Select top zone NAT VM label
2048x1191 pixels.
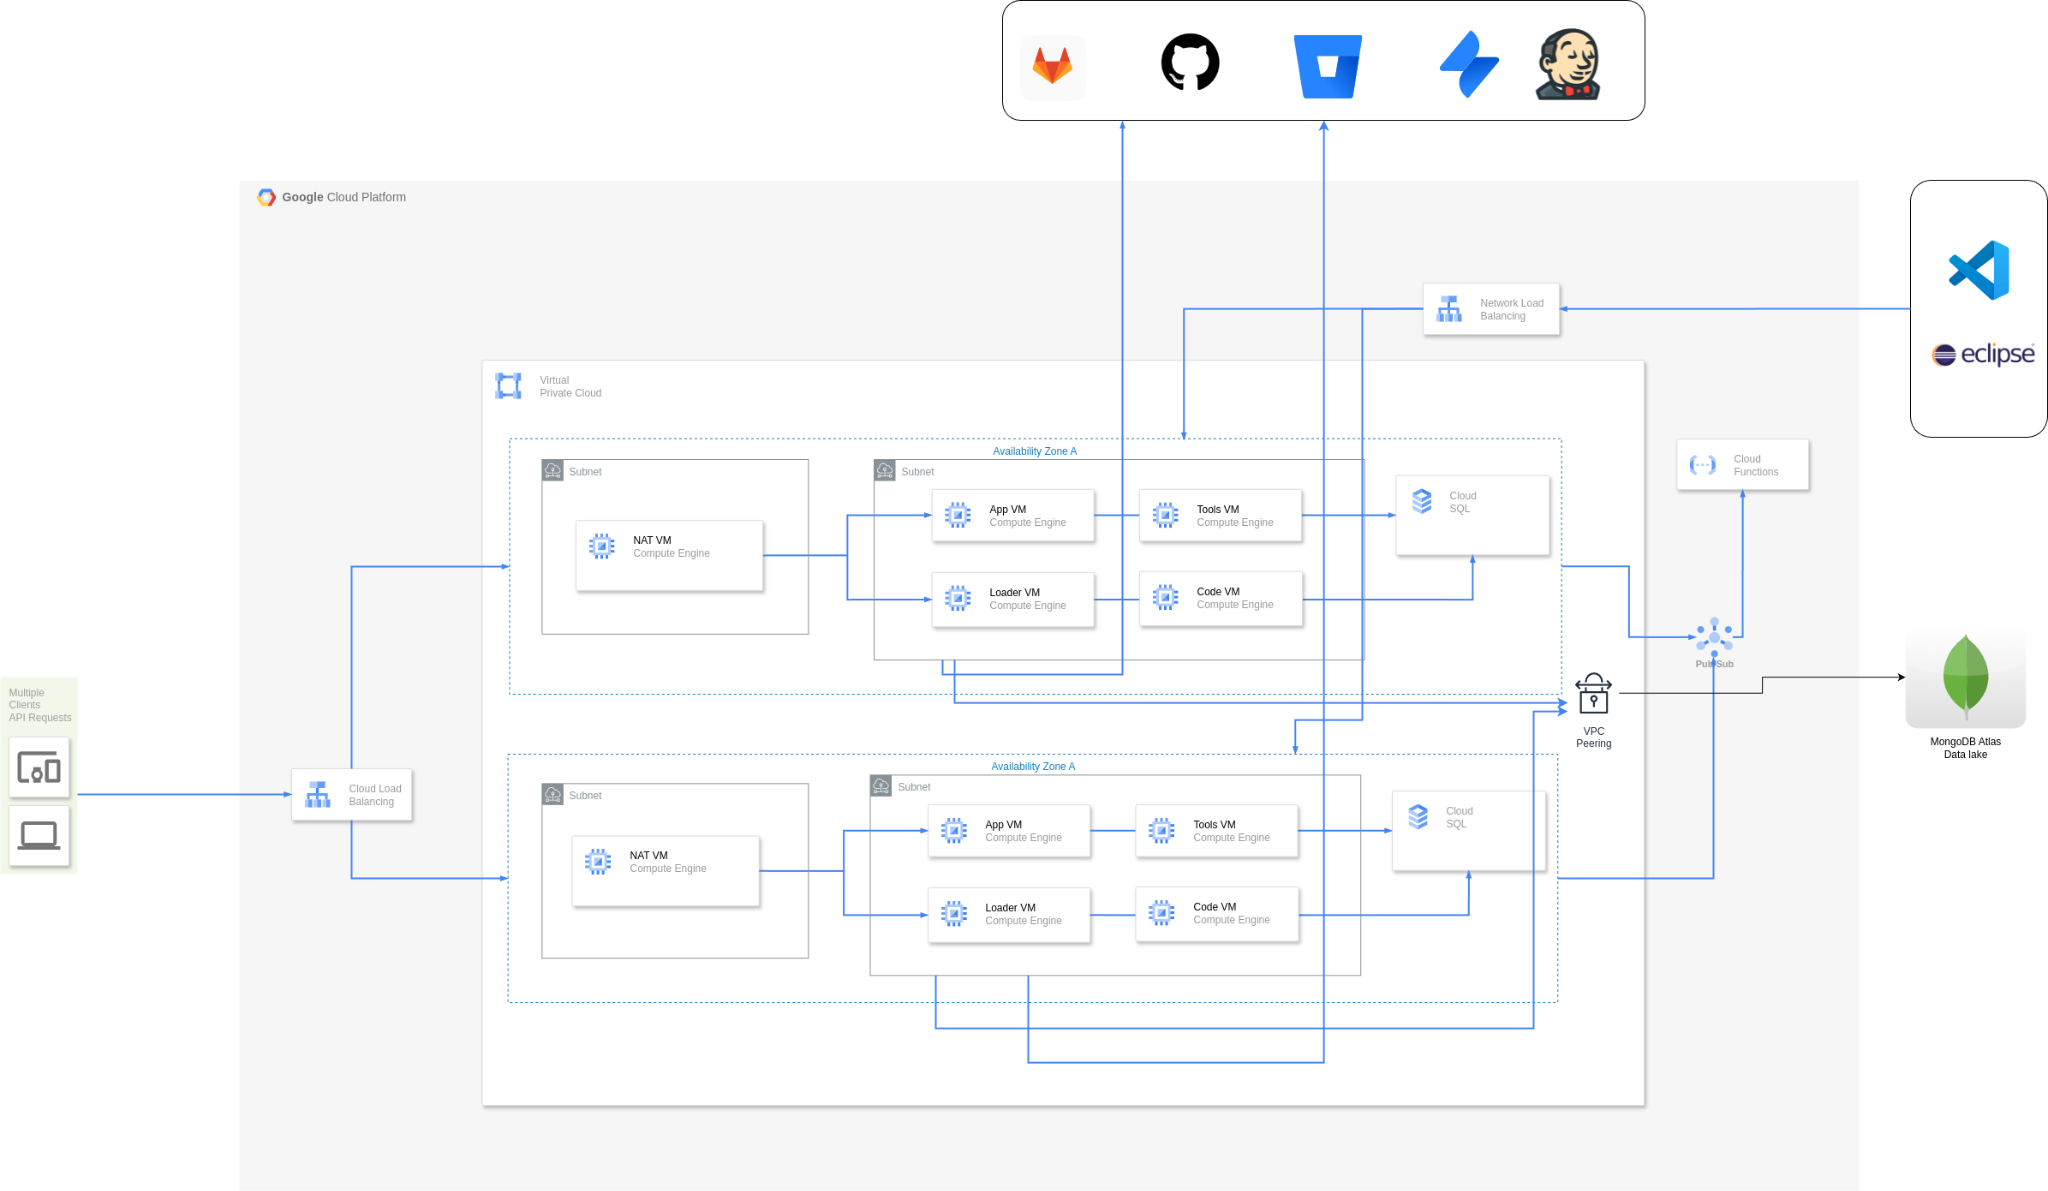click(652, 540)
